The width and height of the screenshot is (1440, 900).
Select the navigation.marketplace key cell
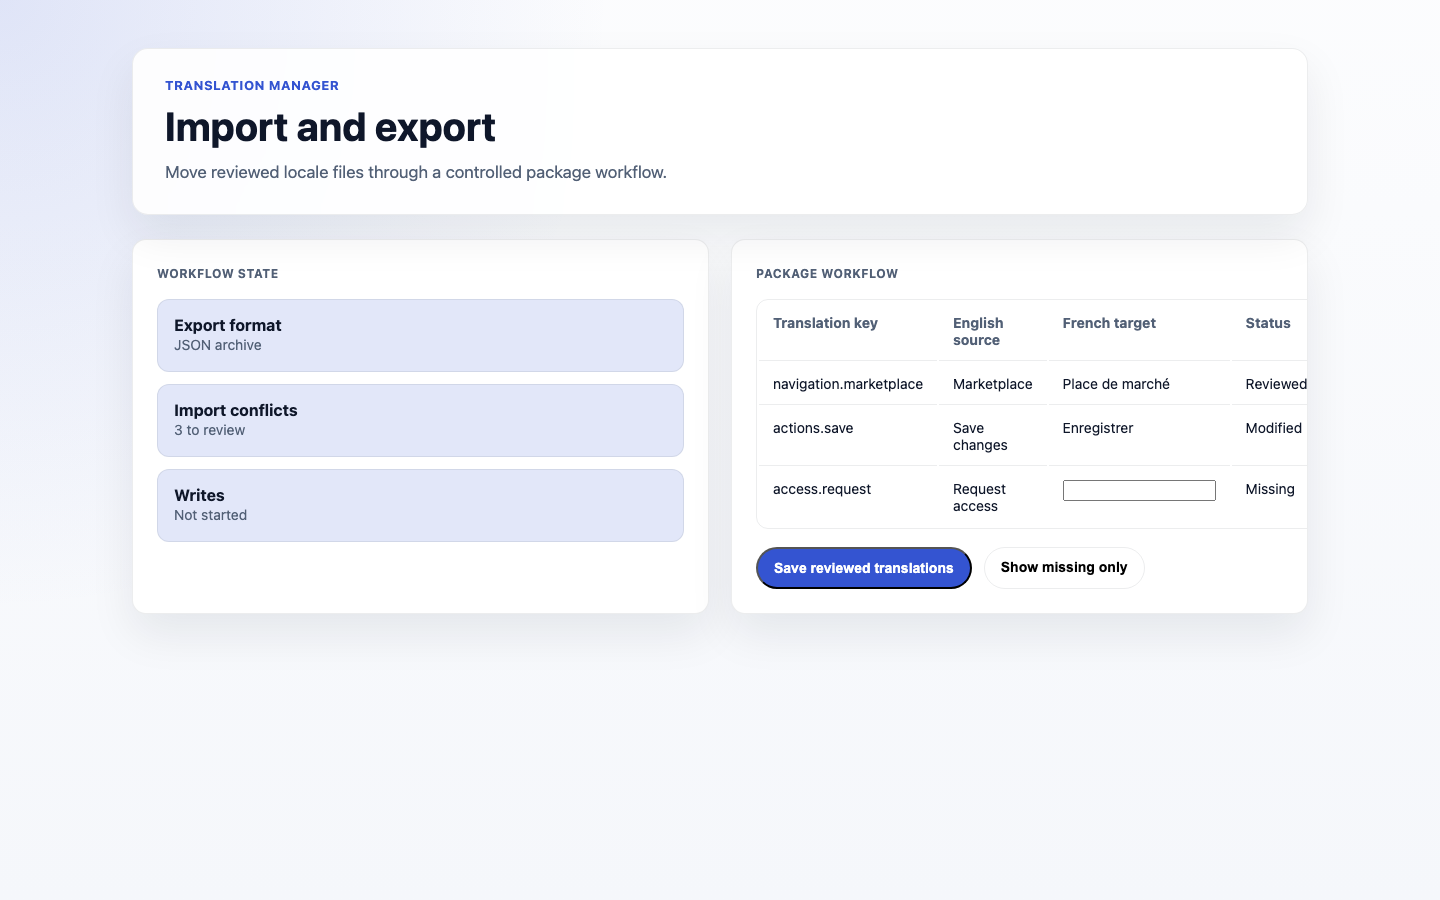coord(848,384)
